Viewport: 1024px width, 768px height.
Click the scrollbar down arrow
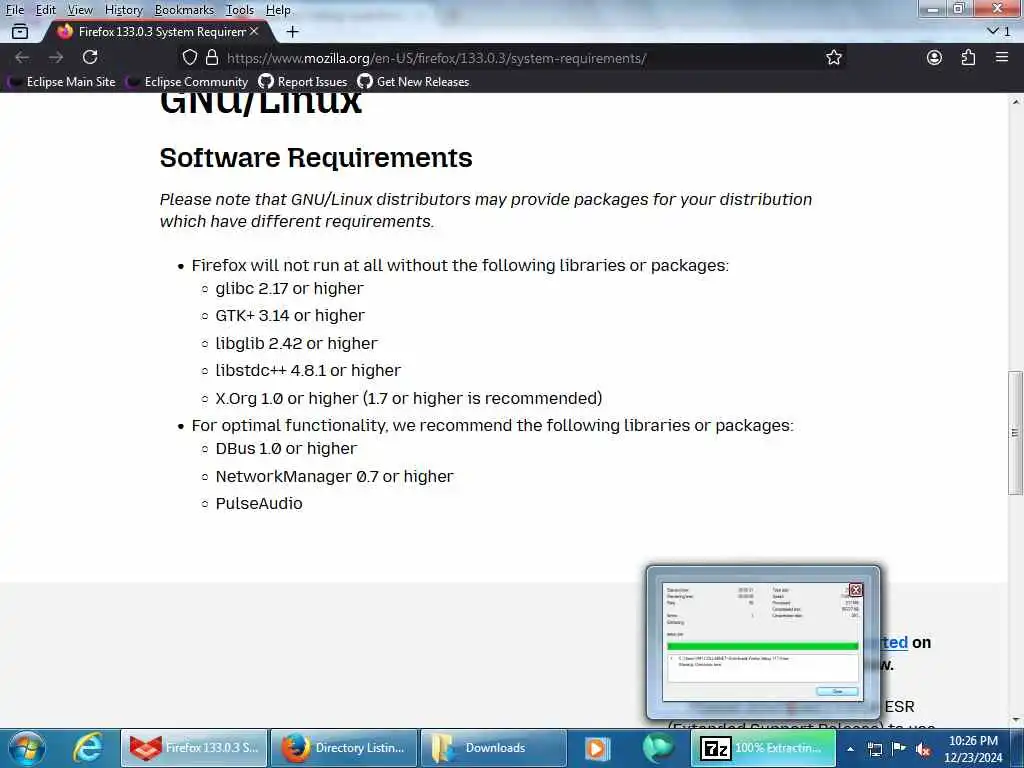[1016, 720]
